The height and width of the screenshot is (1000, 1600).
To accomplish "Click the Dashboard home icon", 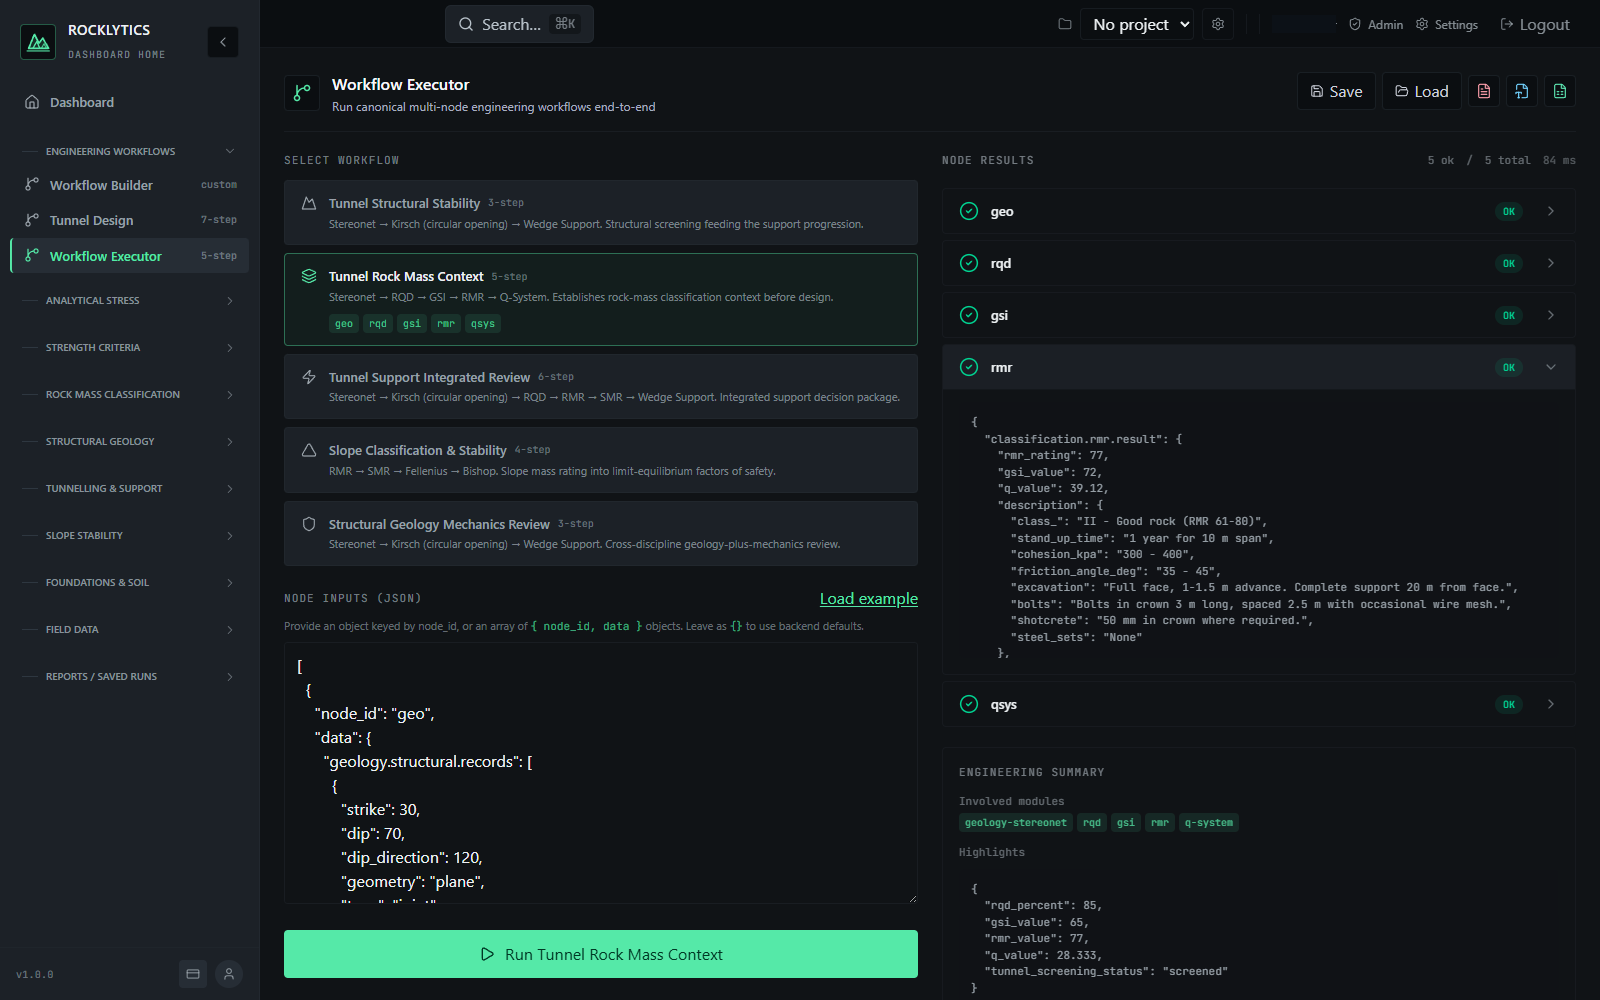I will pos(32,102).
